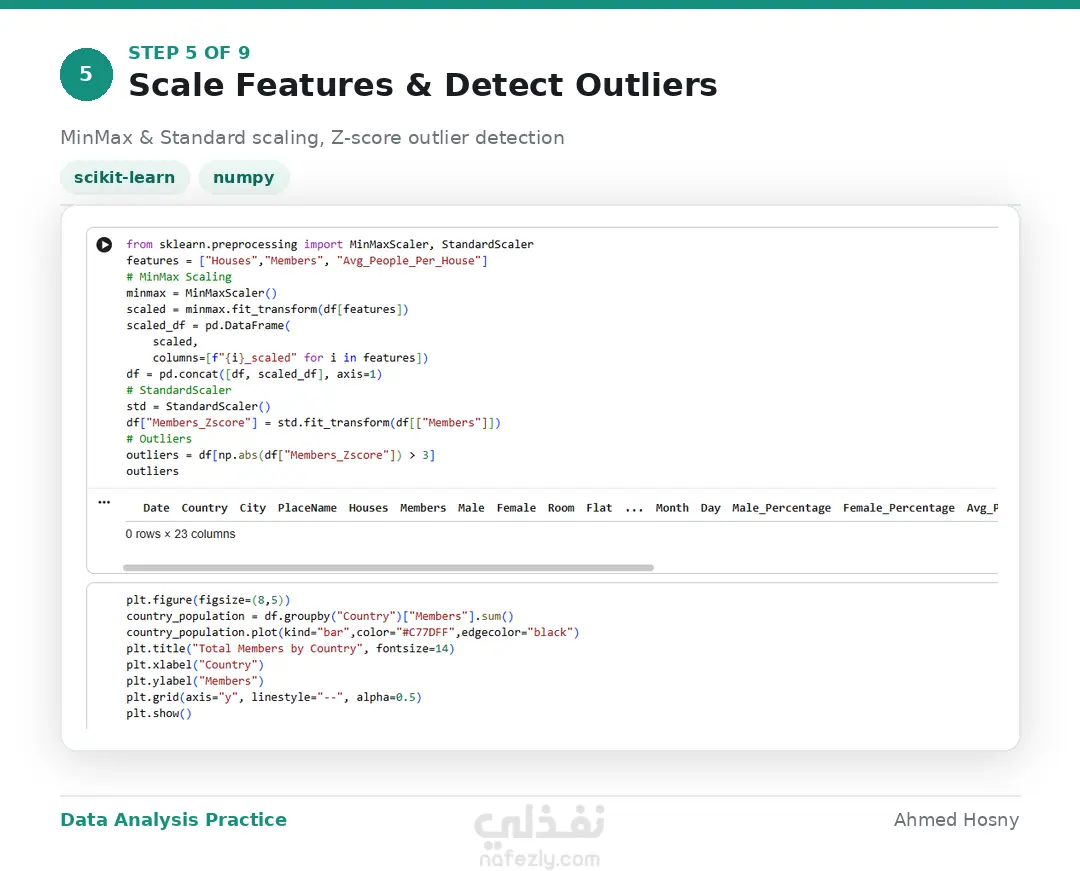Click the Members column header
1080x871 pixels.
pyautogui.click(x=423, y=508)
